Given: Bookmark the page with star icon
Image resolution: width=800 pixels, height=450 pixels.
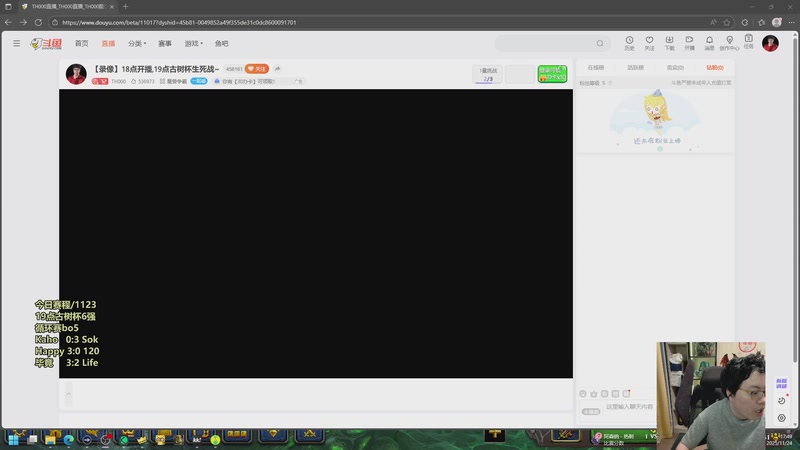Looking at the screenshot, I should click(727, 22).
